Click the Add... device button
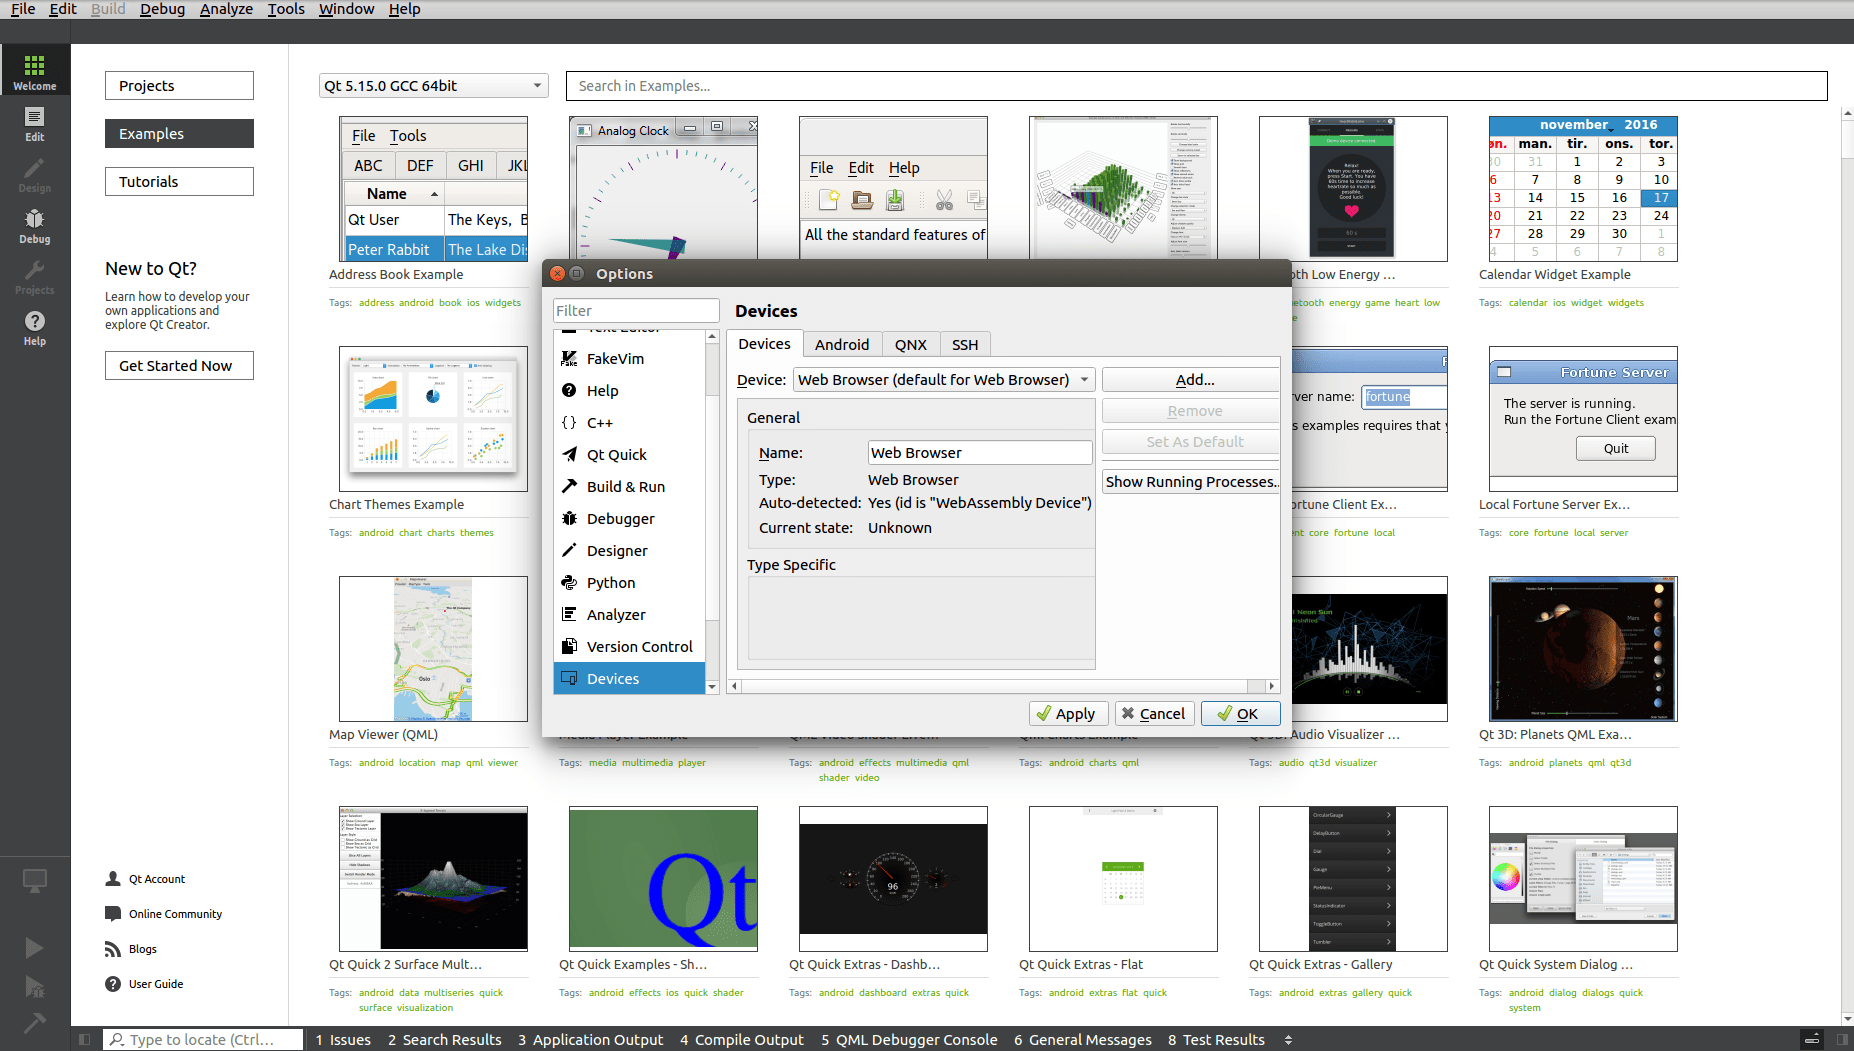Viewport: 1854px width, 1051px height. pos(1191,380)
